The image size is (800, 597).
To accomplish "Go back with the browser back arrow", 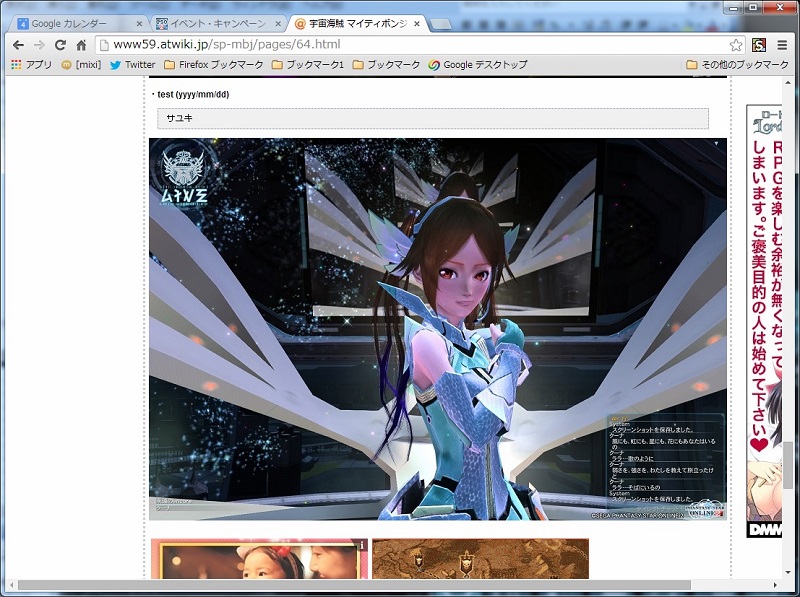I will [18, 45].
